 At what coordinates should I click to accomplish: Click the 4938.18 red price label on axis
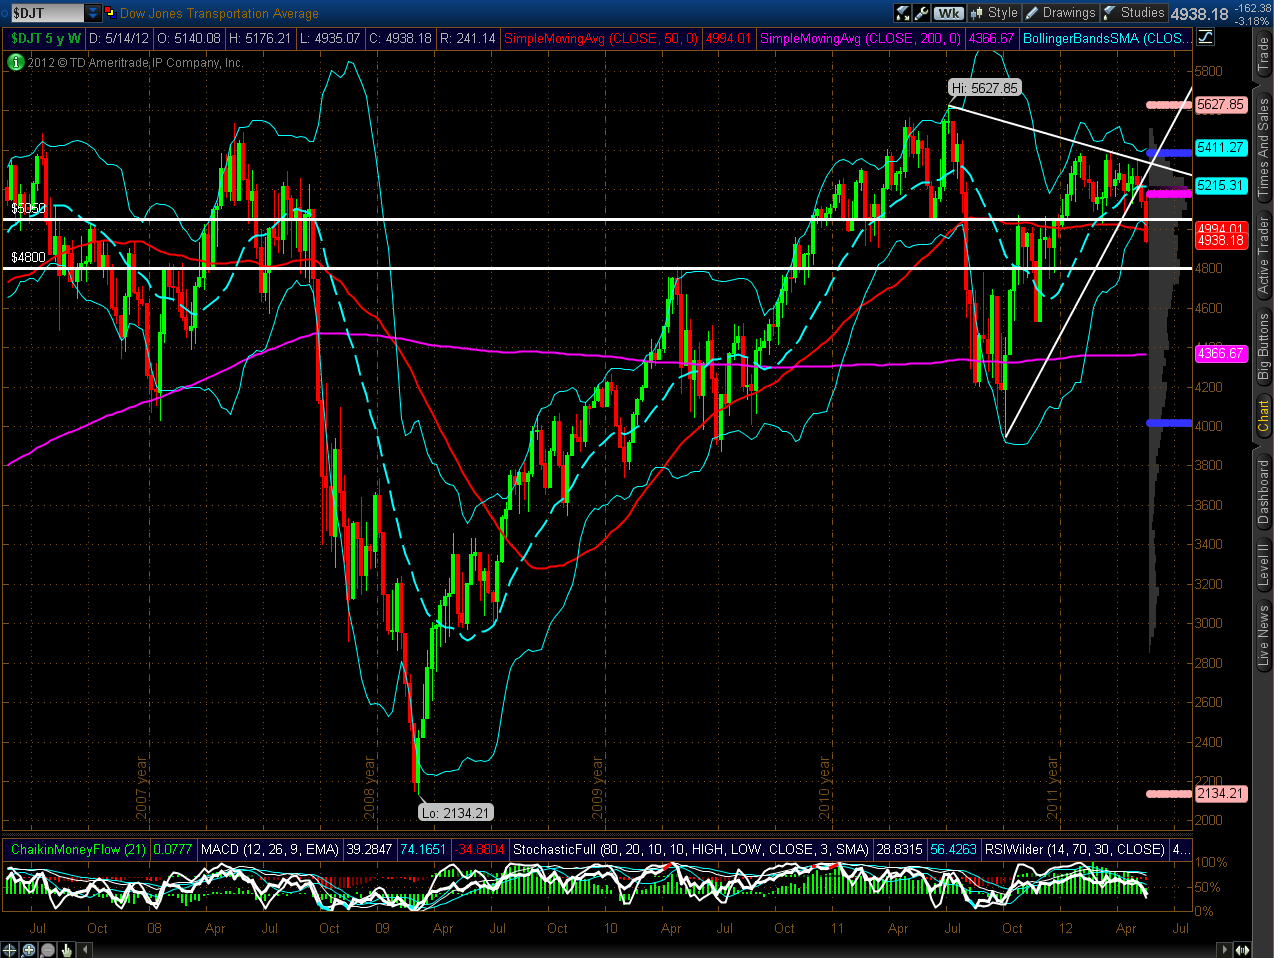click(x=1220, y=241)
